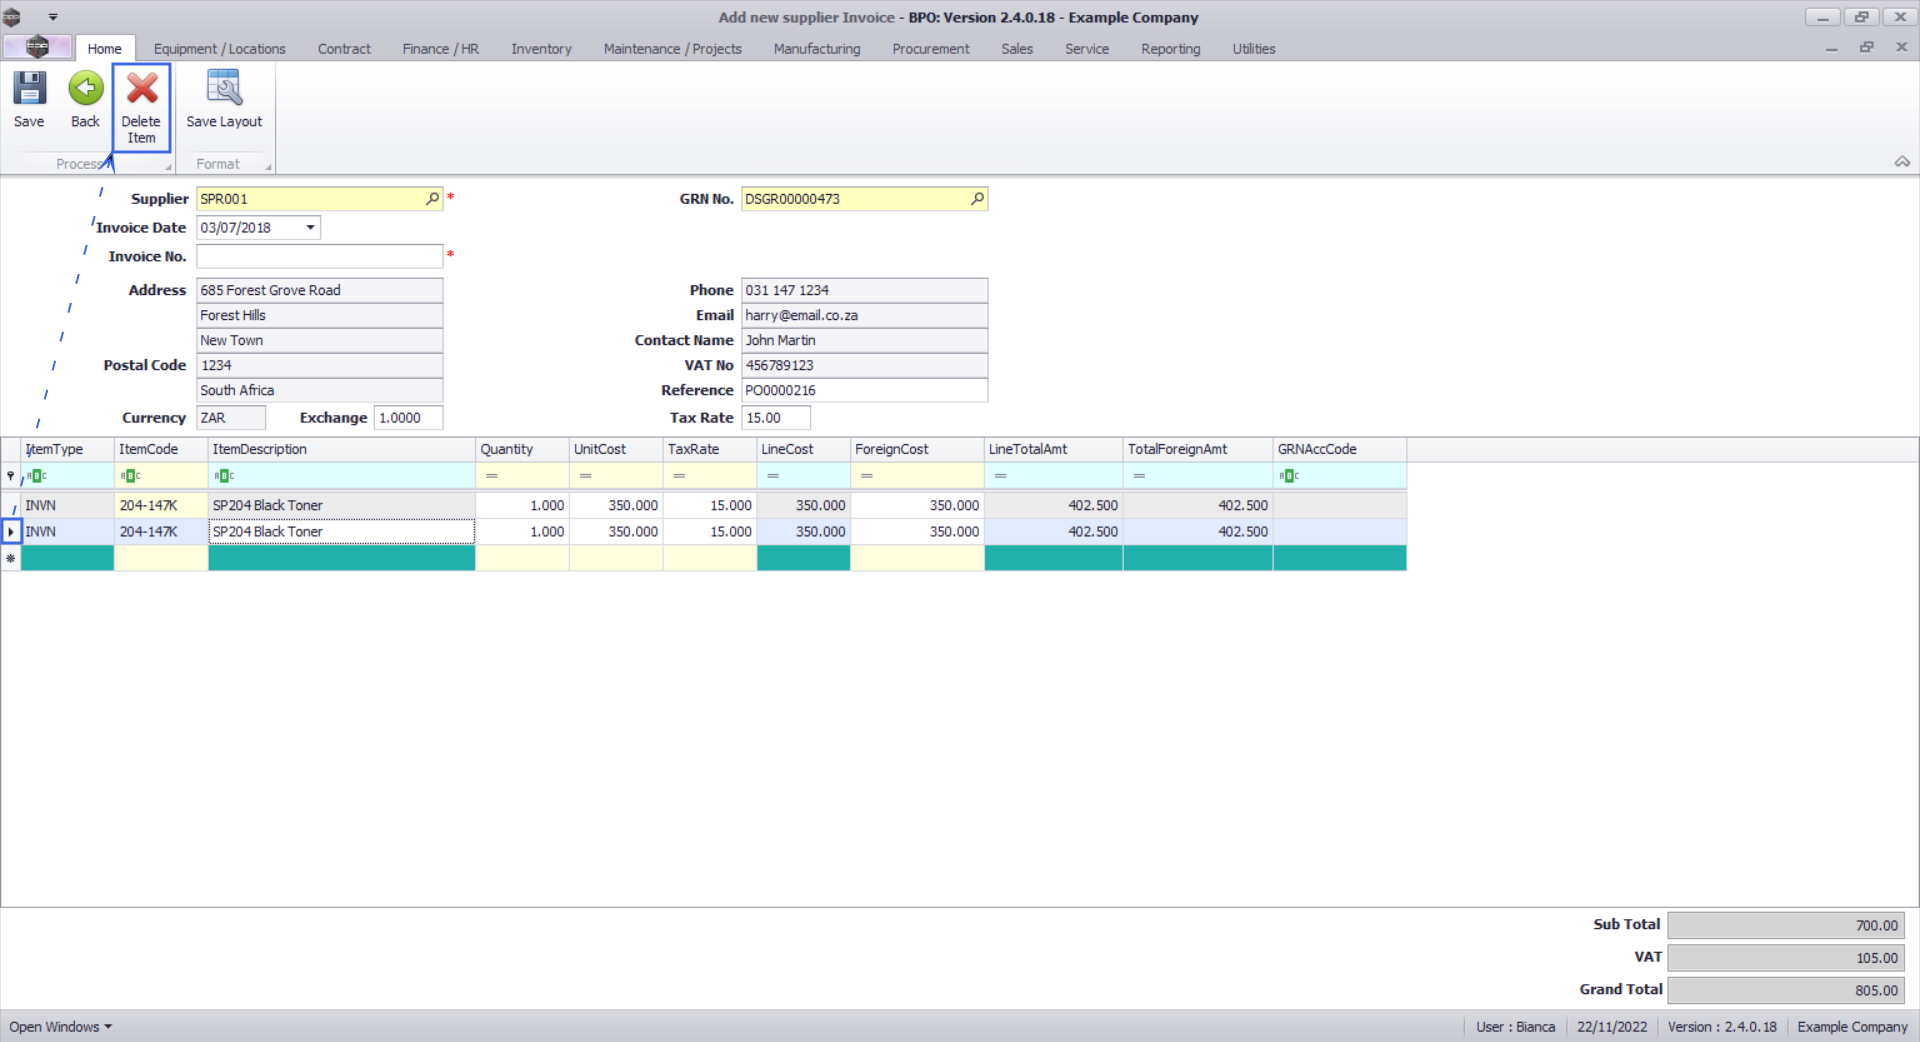Click the ItemCode filter operator icon
This screenshot has height=1042, width=1920.
[130, 476]
